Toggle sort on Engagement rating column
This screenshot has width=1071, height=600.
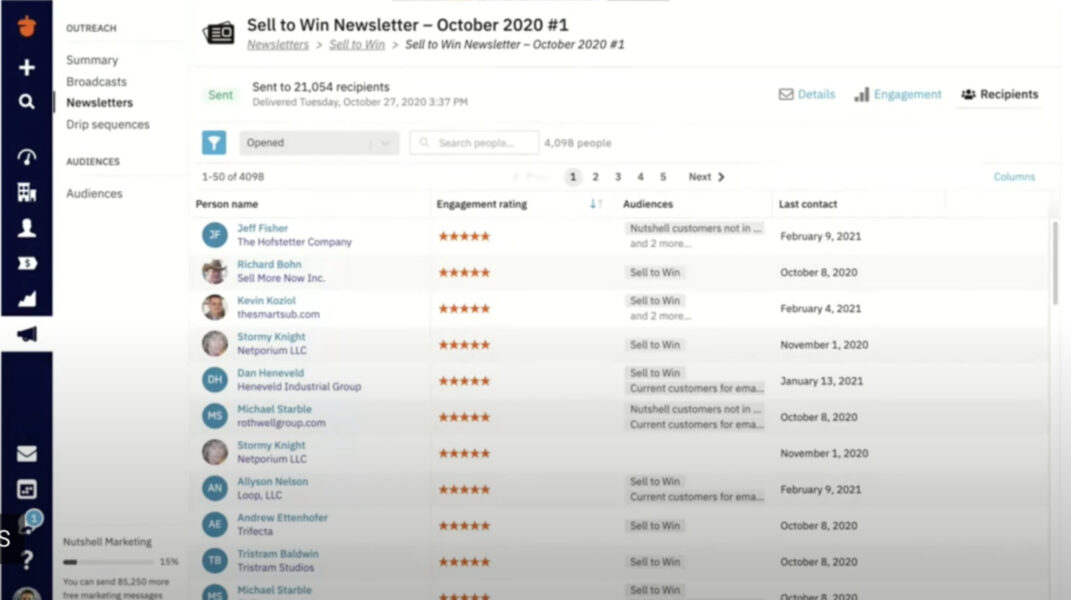click(x=596, y=204)
